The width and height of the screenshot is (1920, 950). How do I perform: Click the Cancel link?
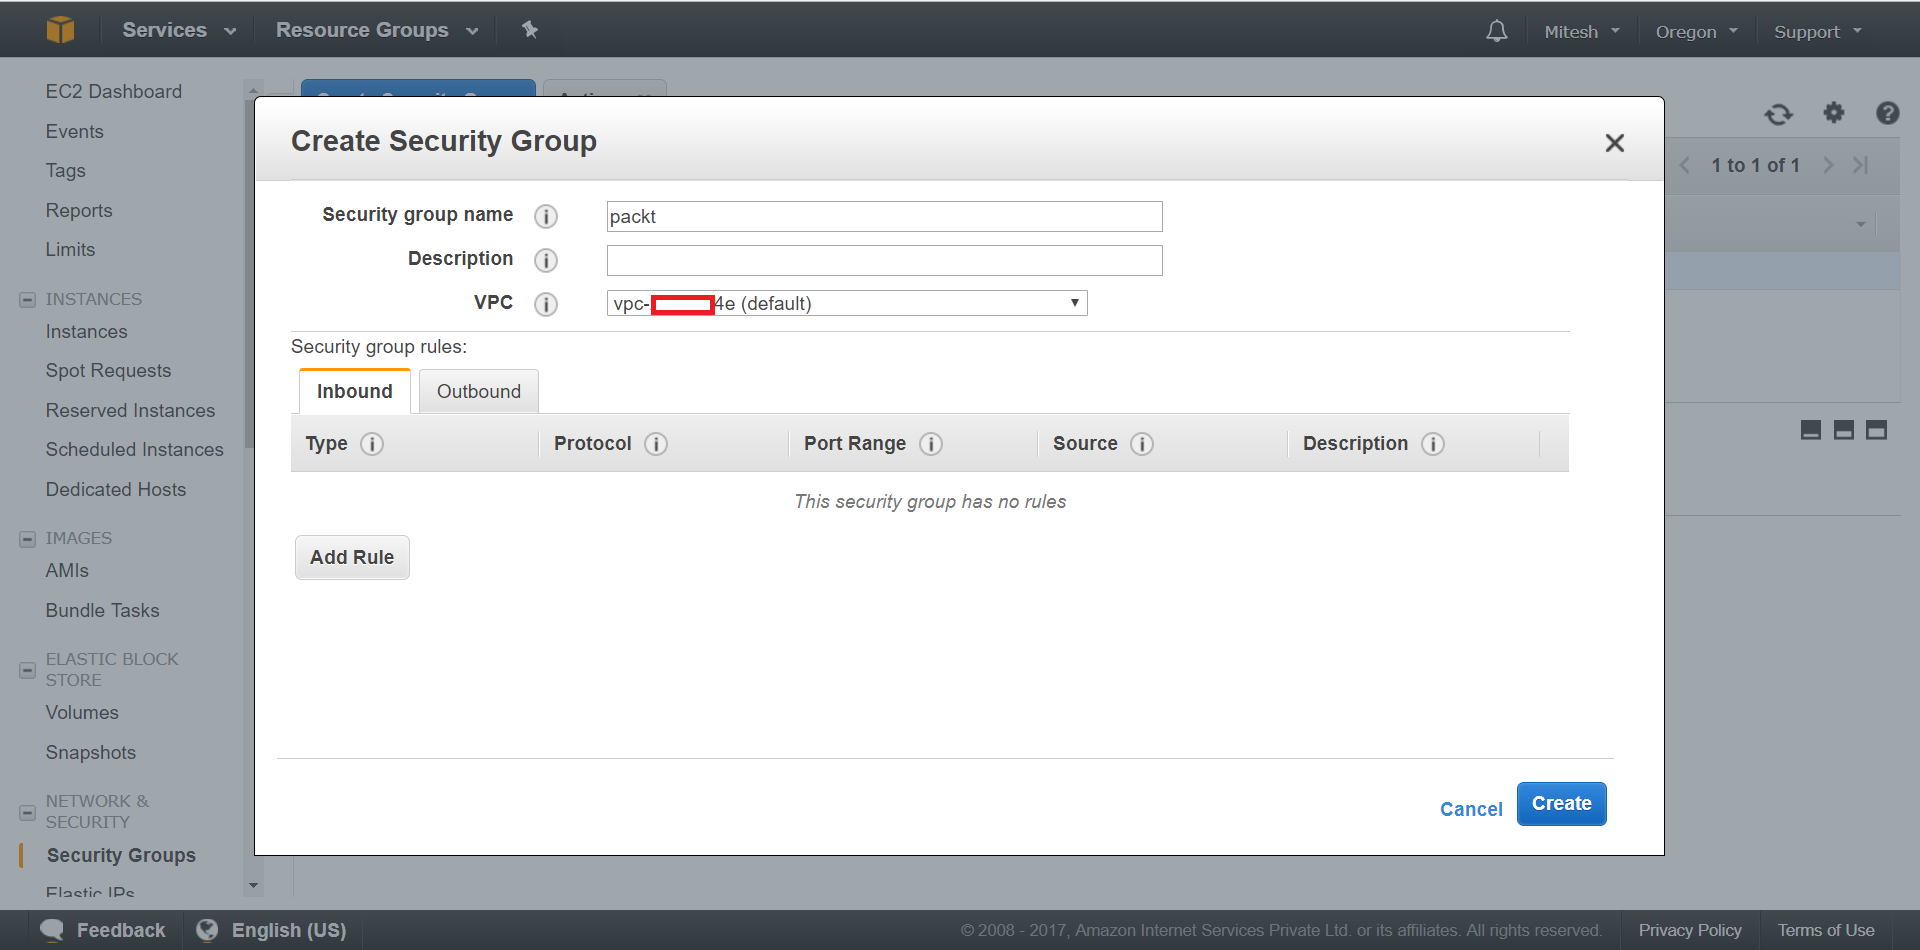click(1471, 809)
